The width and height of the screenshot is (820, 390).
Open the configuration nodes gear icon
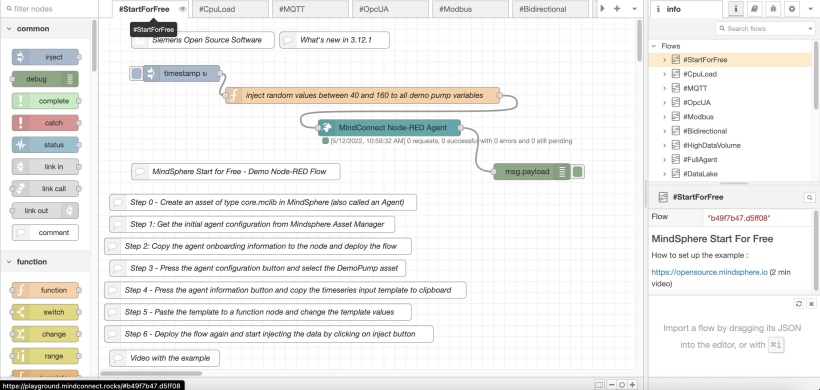[792, 9]
